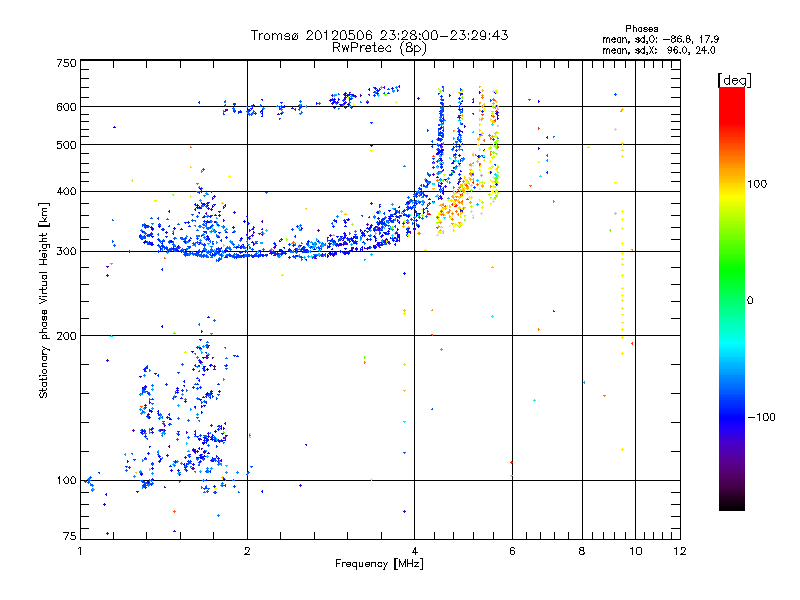Click the x-axis label "4"
Screen dimensions: 800x600
[414, 551]
